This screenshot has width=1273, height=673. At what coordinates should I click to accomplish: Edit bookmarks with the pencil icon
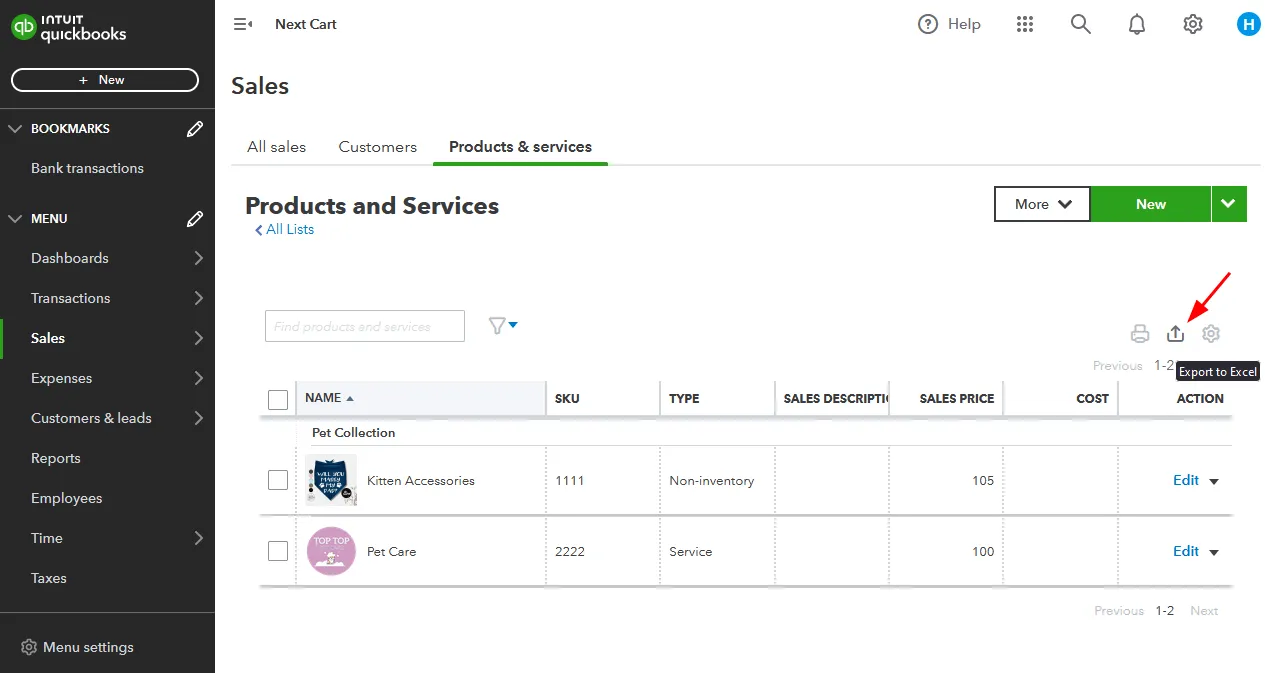pyautogui.click(x=195, y=129)
